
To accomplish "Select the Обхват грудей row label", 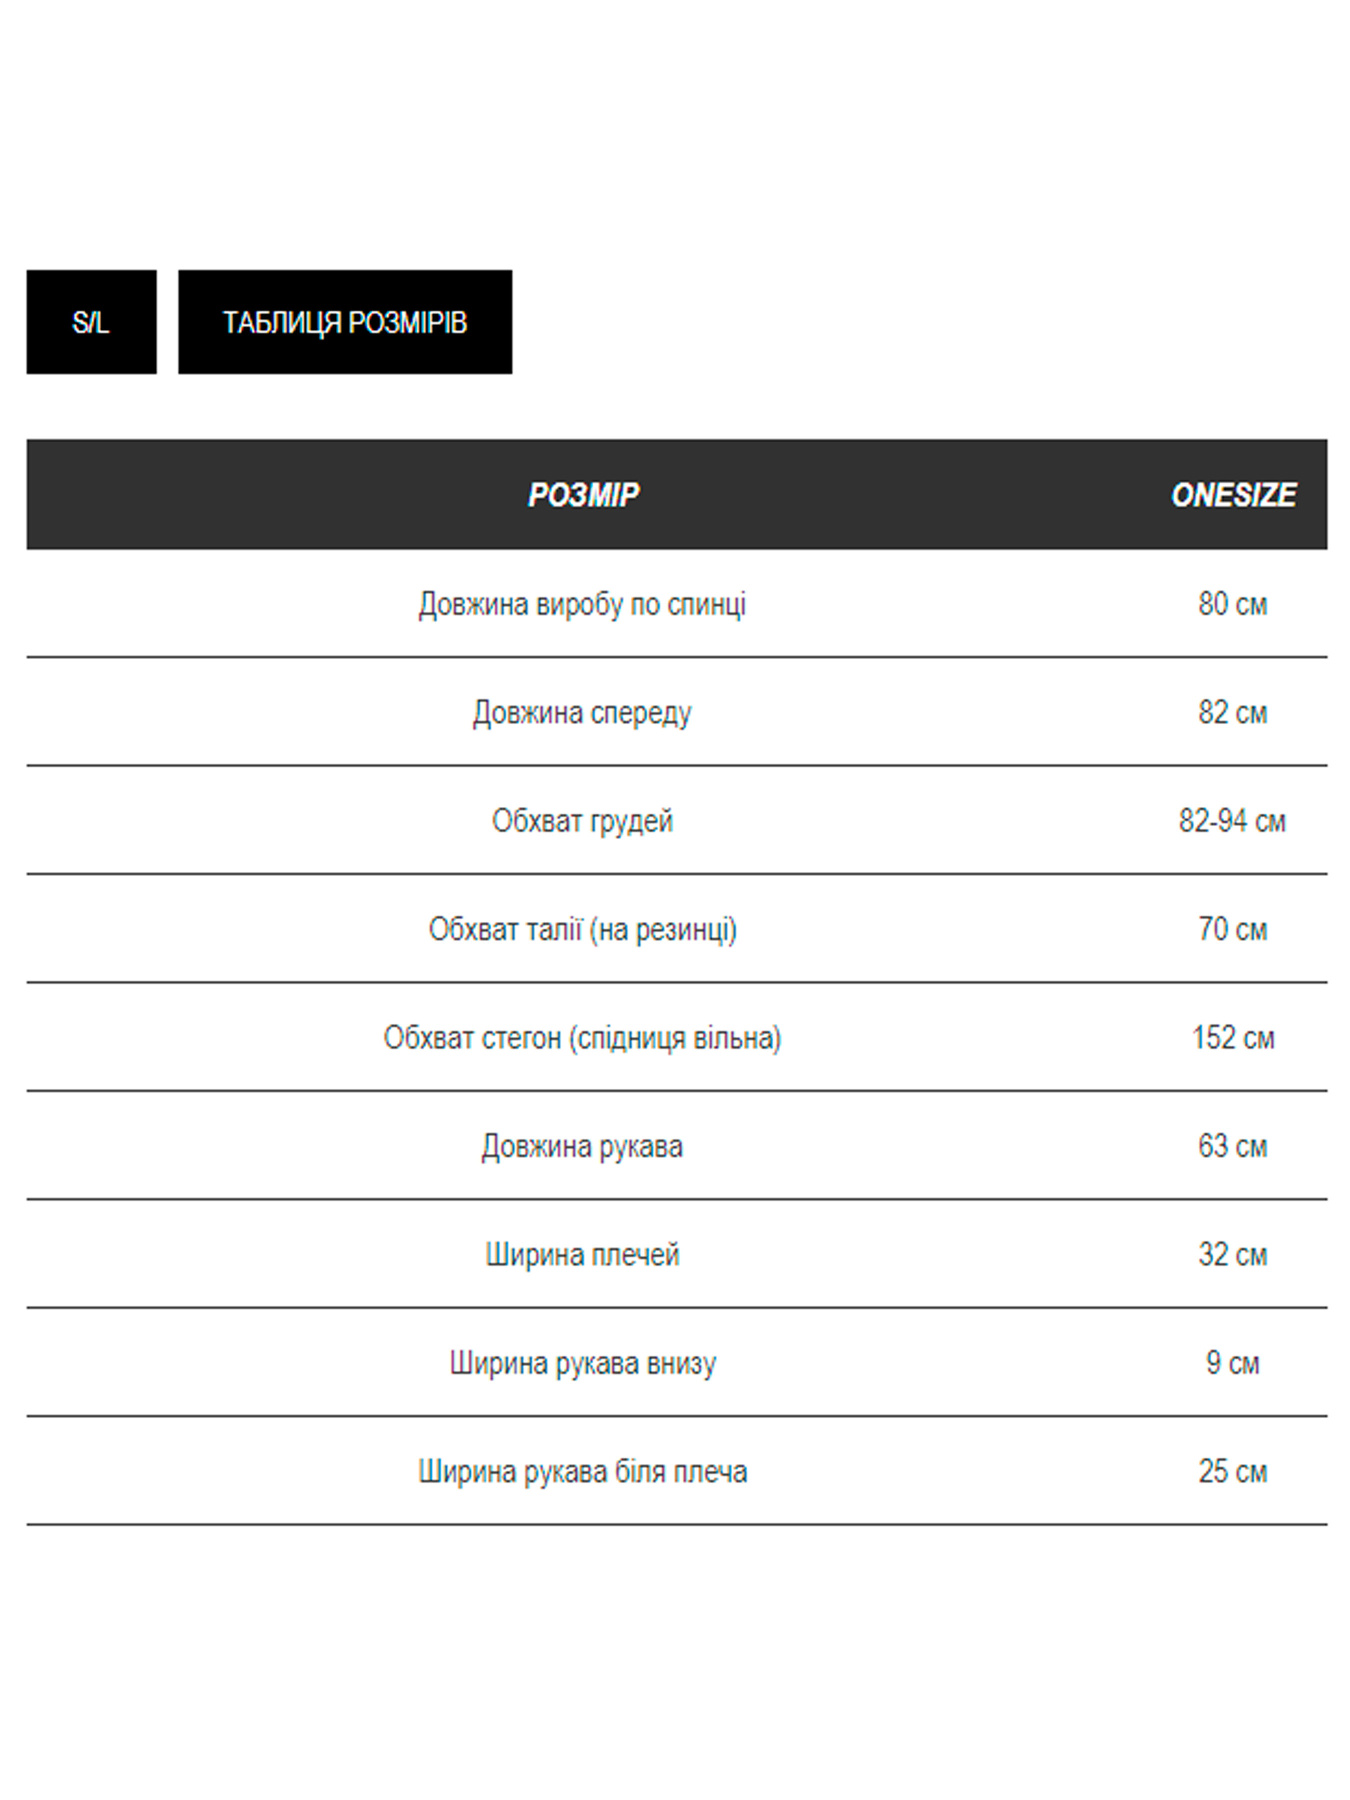I will click(x=582, y=821).
